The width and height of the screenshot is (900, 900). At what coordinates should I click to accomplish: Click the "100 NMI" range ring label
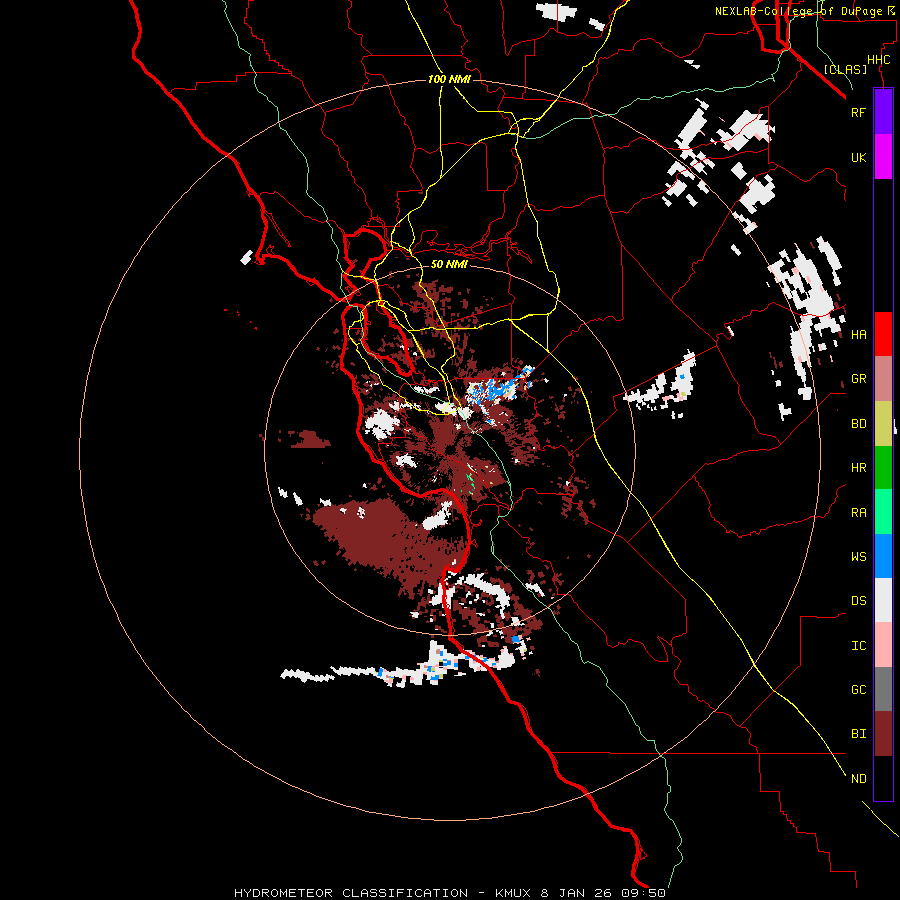[x=449, y=79]
